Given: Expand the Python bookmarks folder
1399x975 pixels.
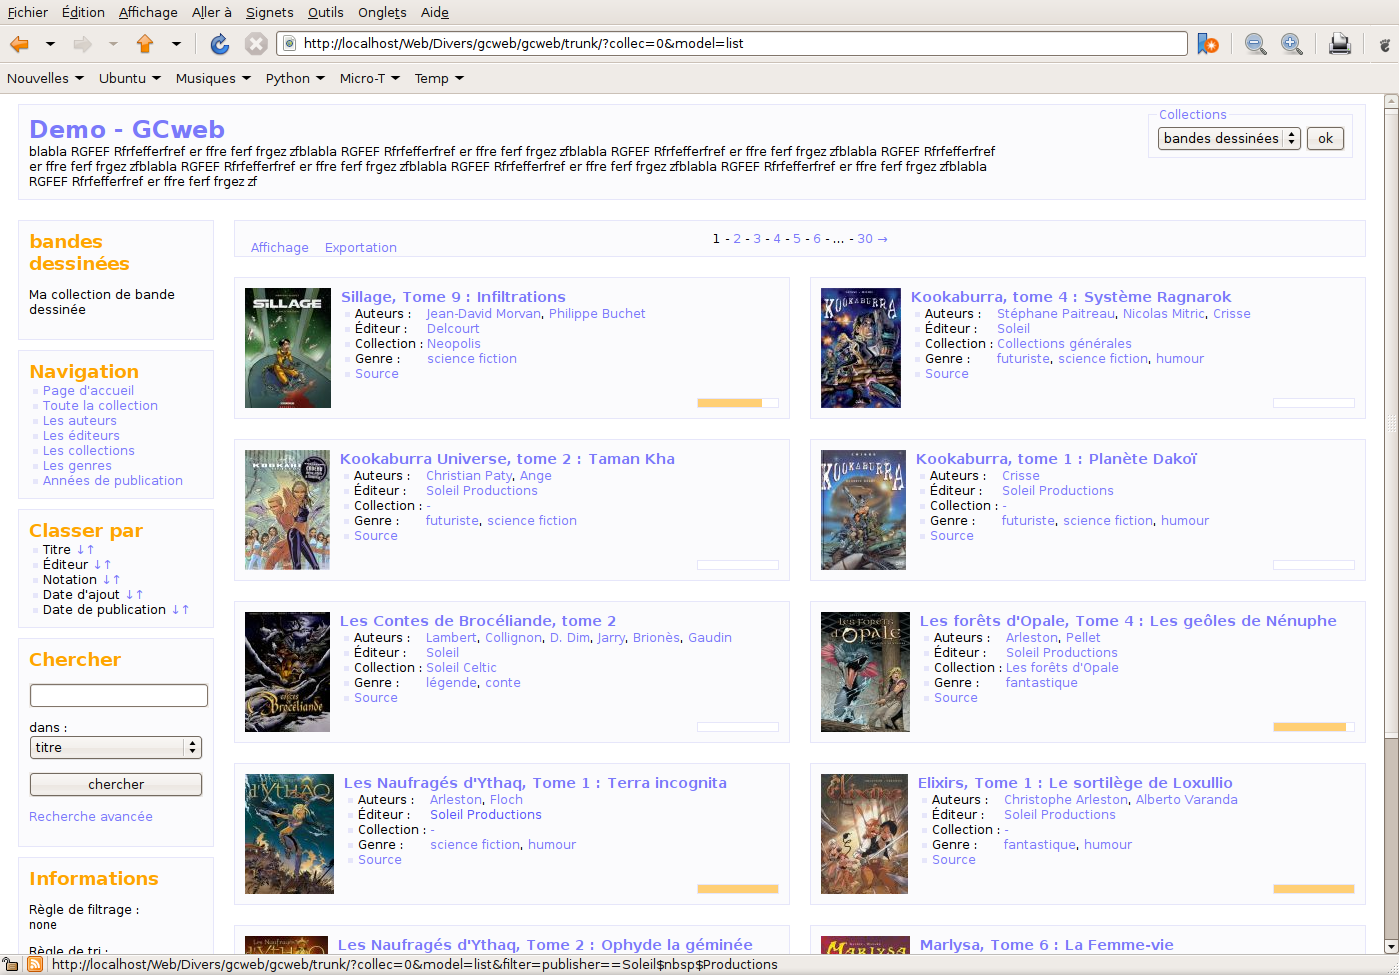Looking at the screenshot, I should coord(295,78).
